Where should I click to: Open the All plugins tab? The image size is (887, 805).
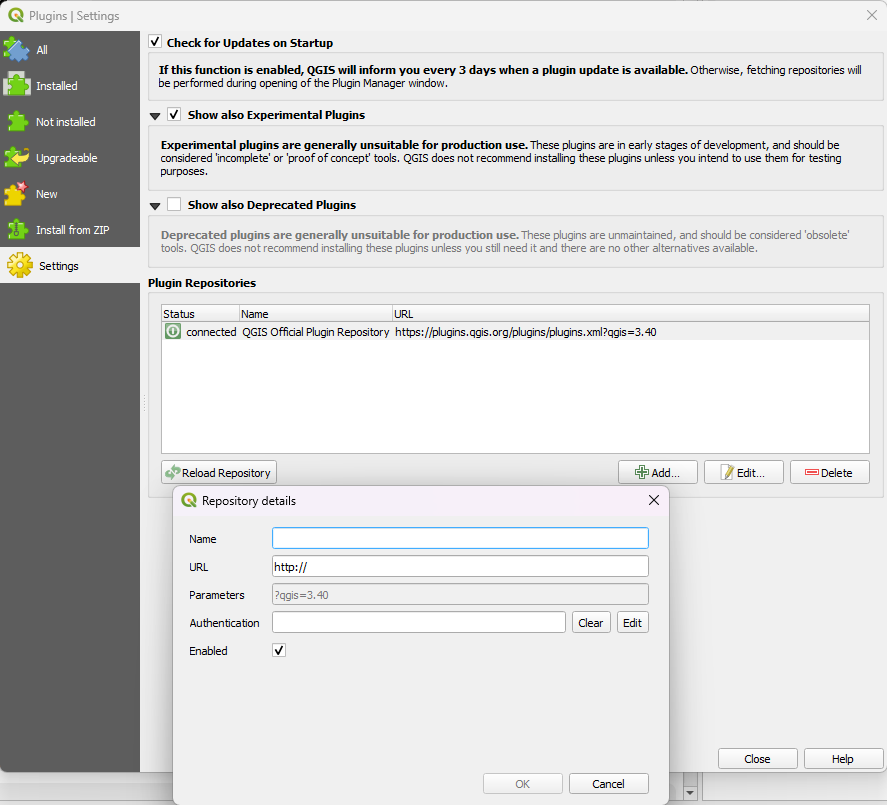[x=70, y=50]
